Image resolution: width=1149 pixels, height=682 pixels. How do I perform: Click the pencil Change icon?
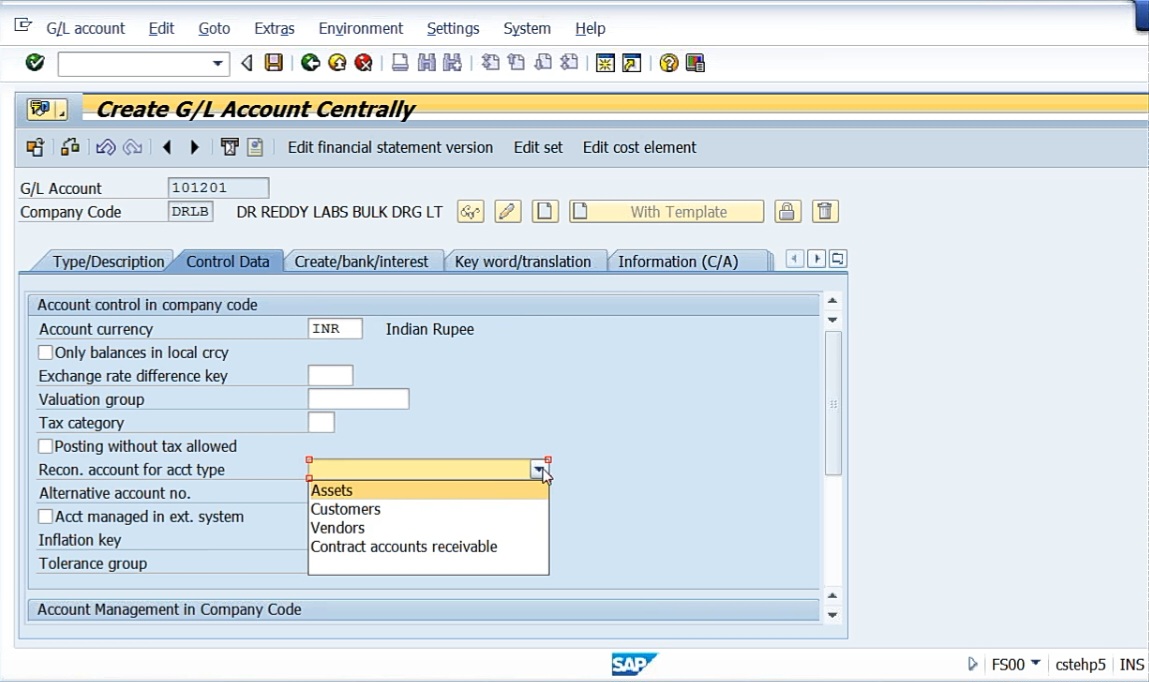pos(507,212)
